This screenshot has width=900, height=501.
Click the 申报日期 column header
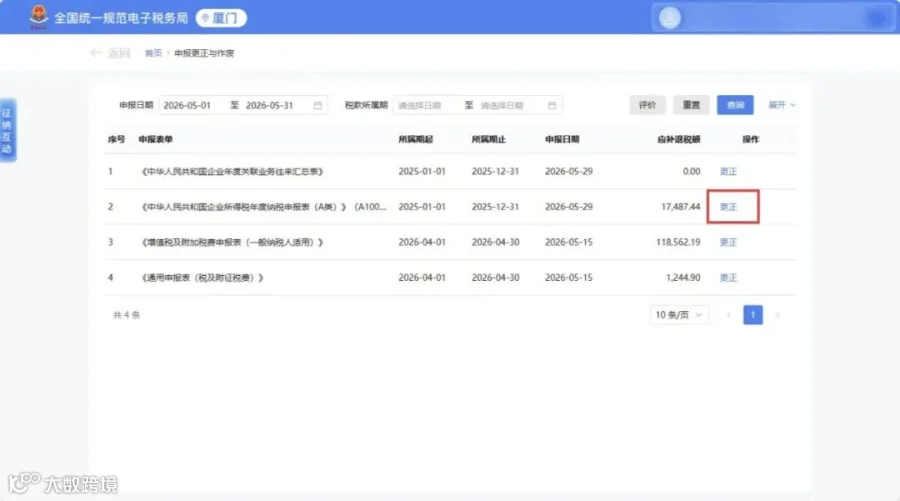[x=562, y=139]
